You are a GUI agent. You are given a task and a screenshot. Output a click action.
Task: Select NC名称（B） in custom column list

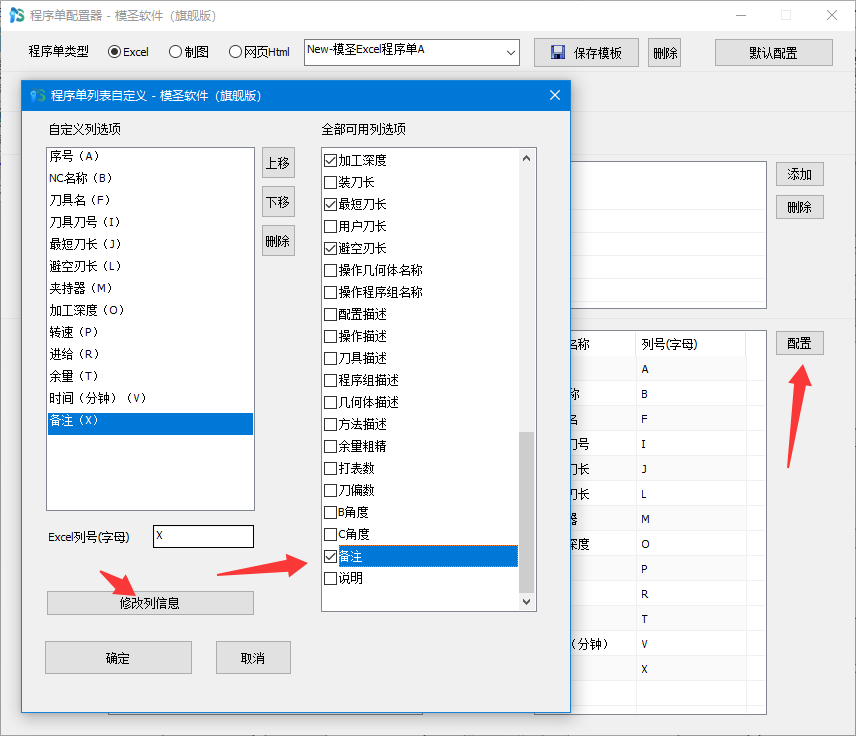[150, 178]
